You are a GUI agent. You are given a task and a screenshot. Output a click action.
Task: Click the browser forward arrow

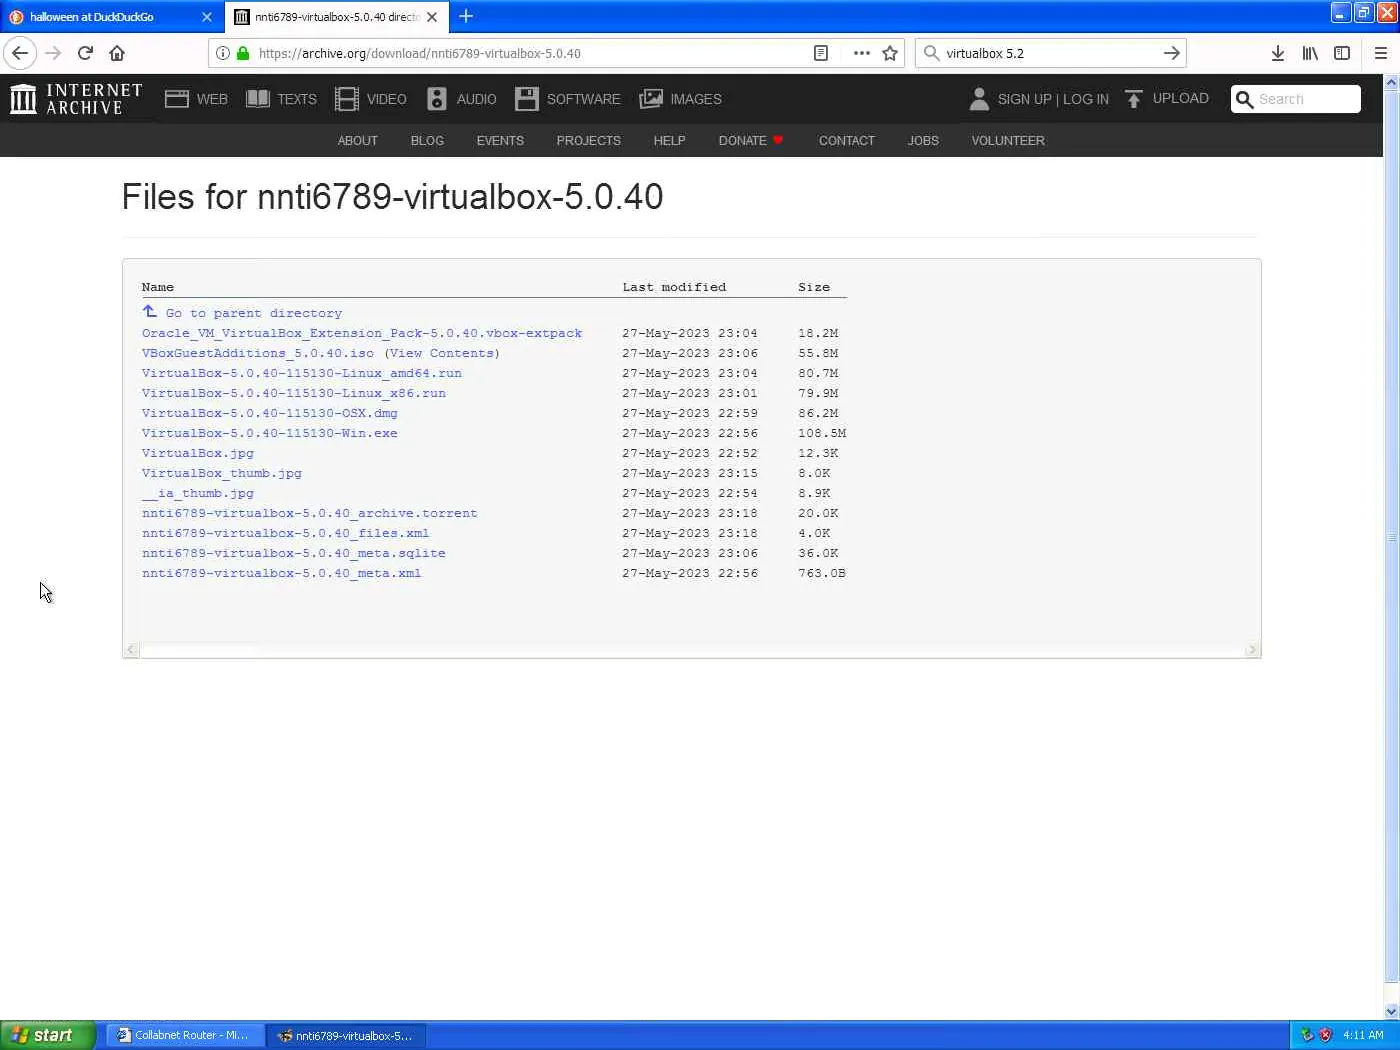pyautogui.click(x=54, y=53)
